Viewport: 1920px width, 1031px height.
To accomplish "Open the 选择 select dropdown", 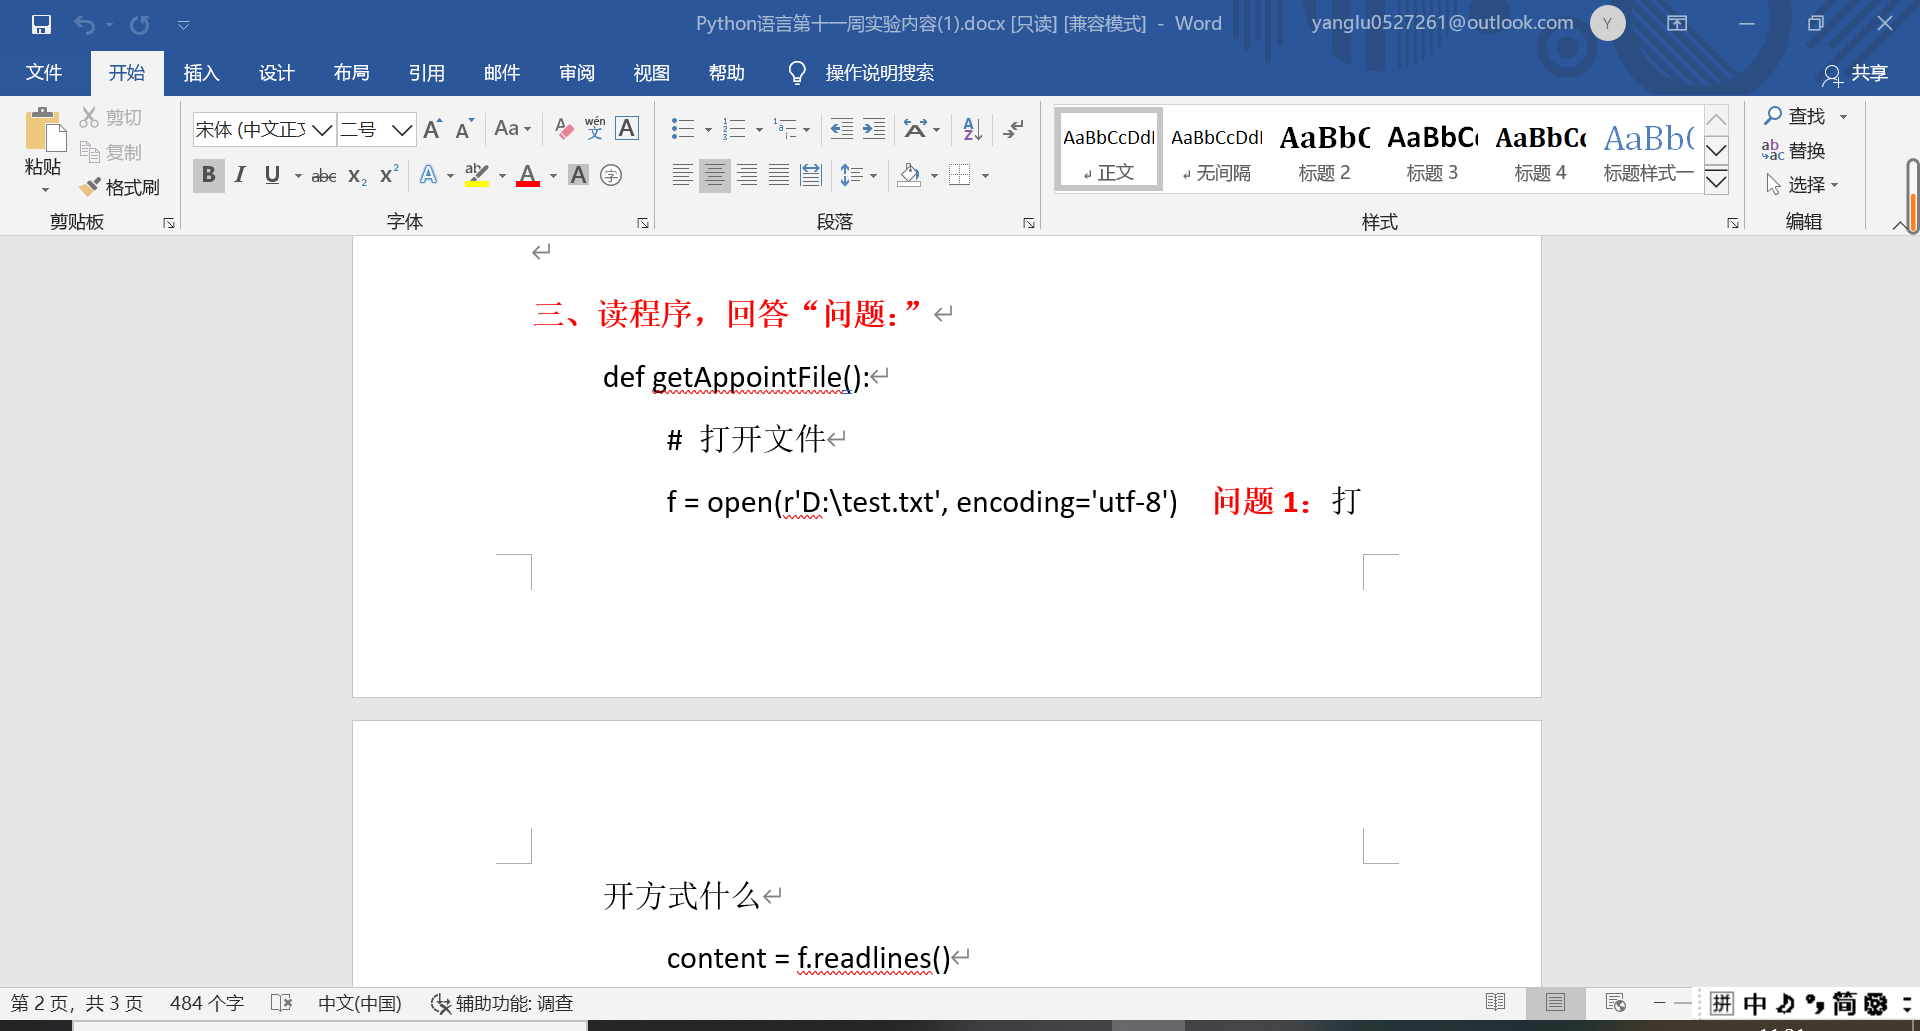I will click(x=1802, y=185).
